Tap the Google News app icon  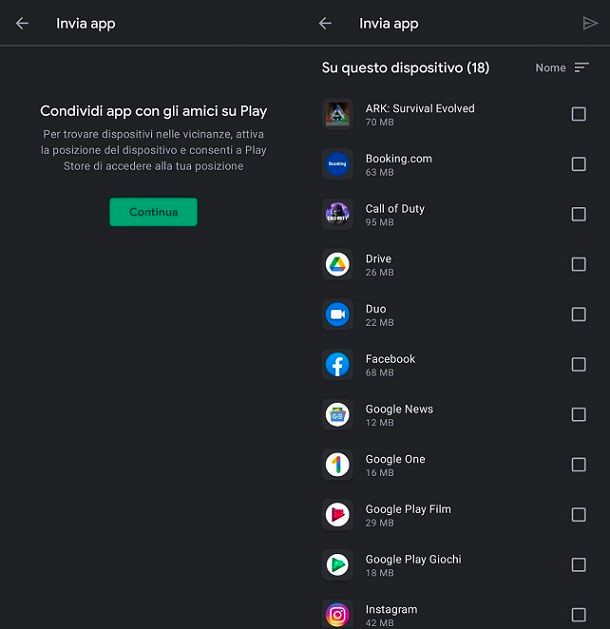(337, 414)
